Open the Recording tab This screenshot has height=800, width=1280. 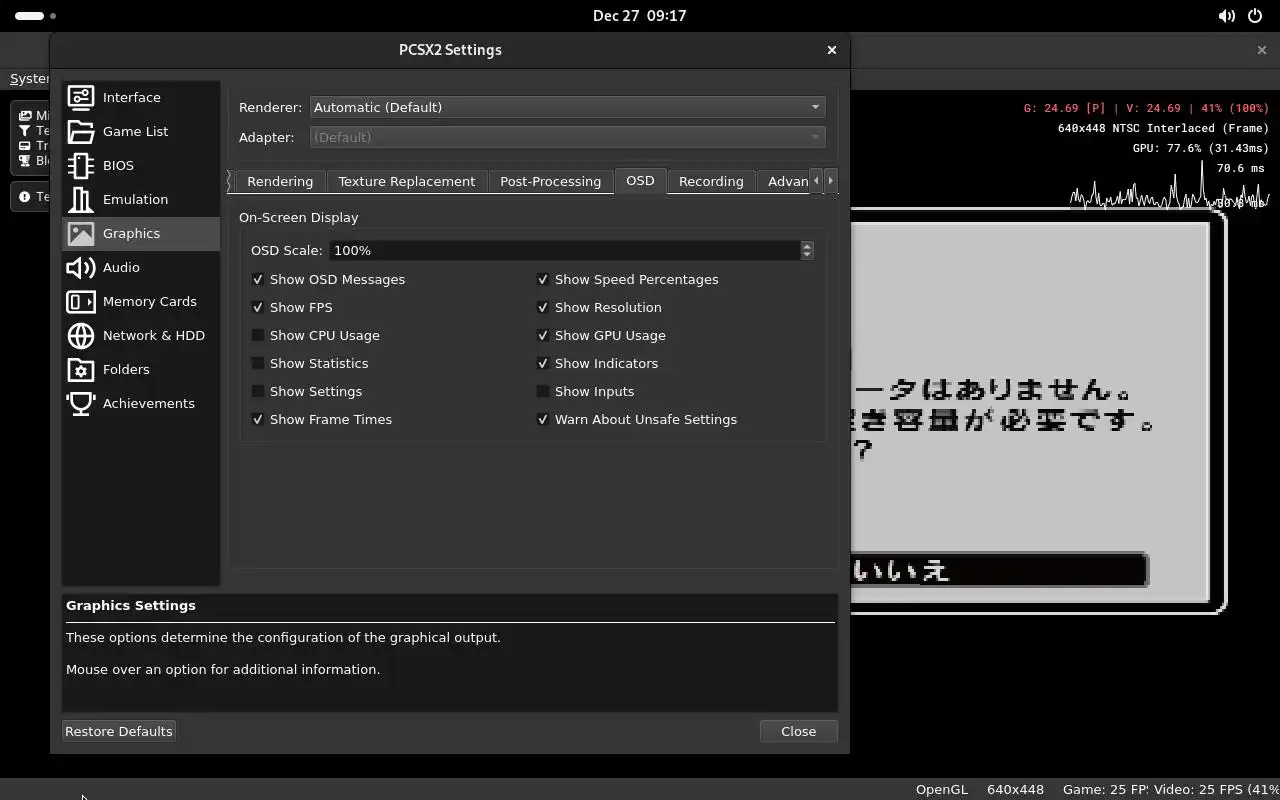pos(711,181)
